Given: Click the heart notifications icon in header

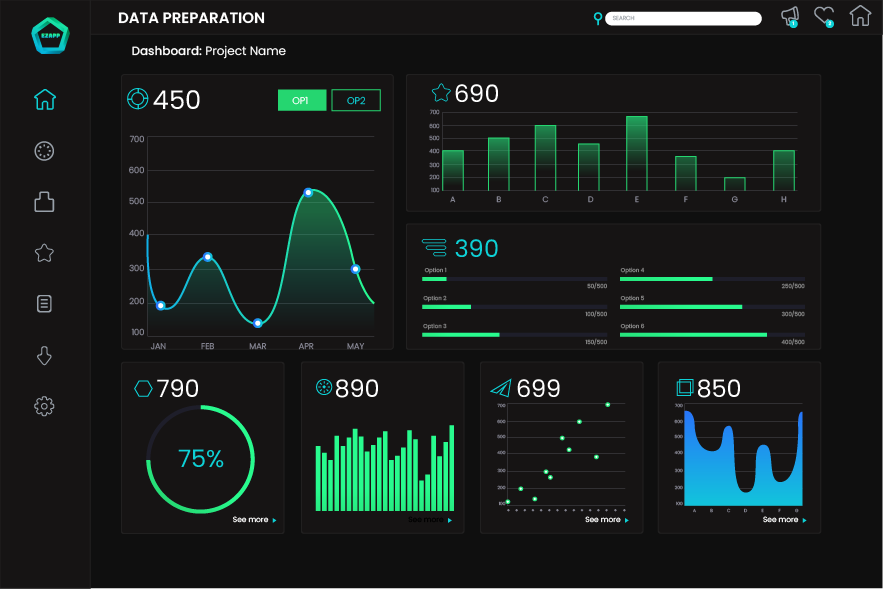Looking at the screenshot, I should (824, 16).
